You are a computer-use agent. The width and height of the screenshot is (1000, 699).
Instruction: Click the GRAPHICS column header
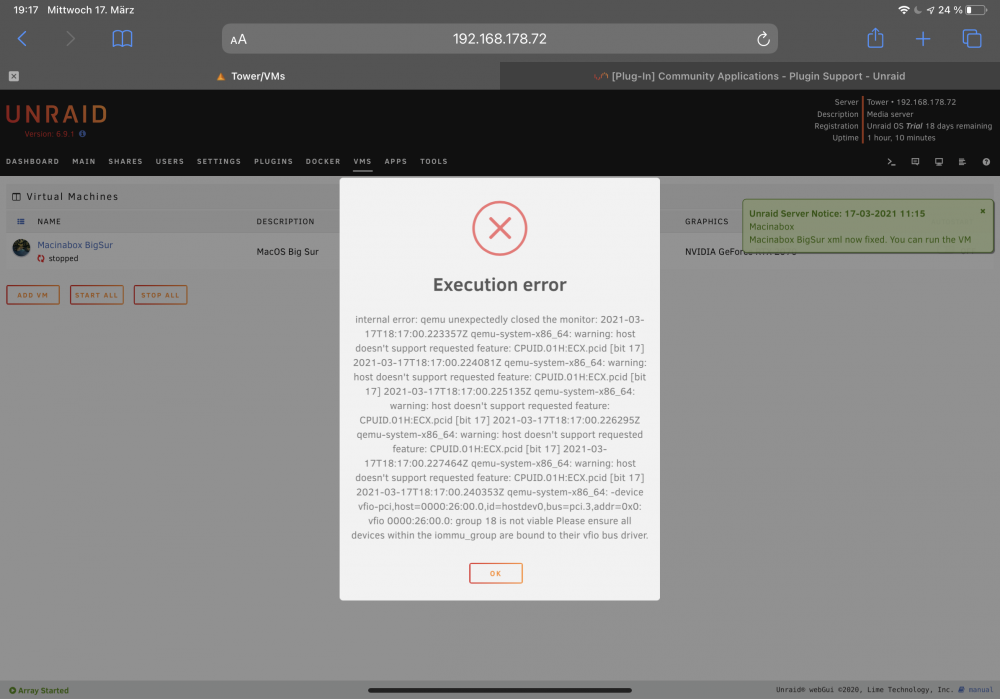[706, 221]
